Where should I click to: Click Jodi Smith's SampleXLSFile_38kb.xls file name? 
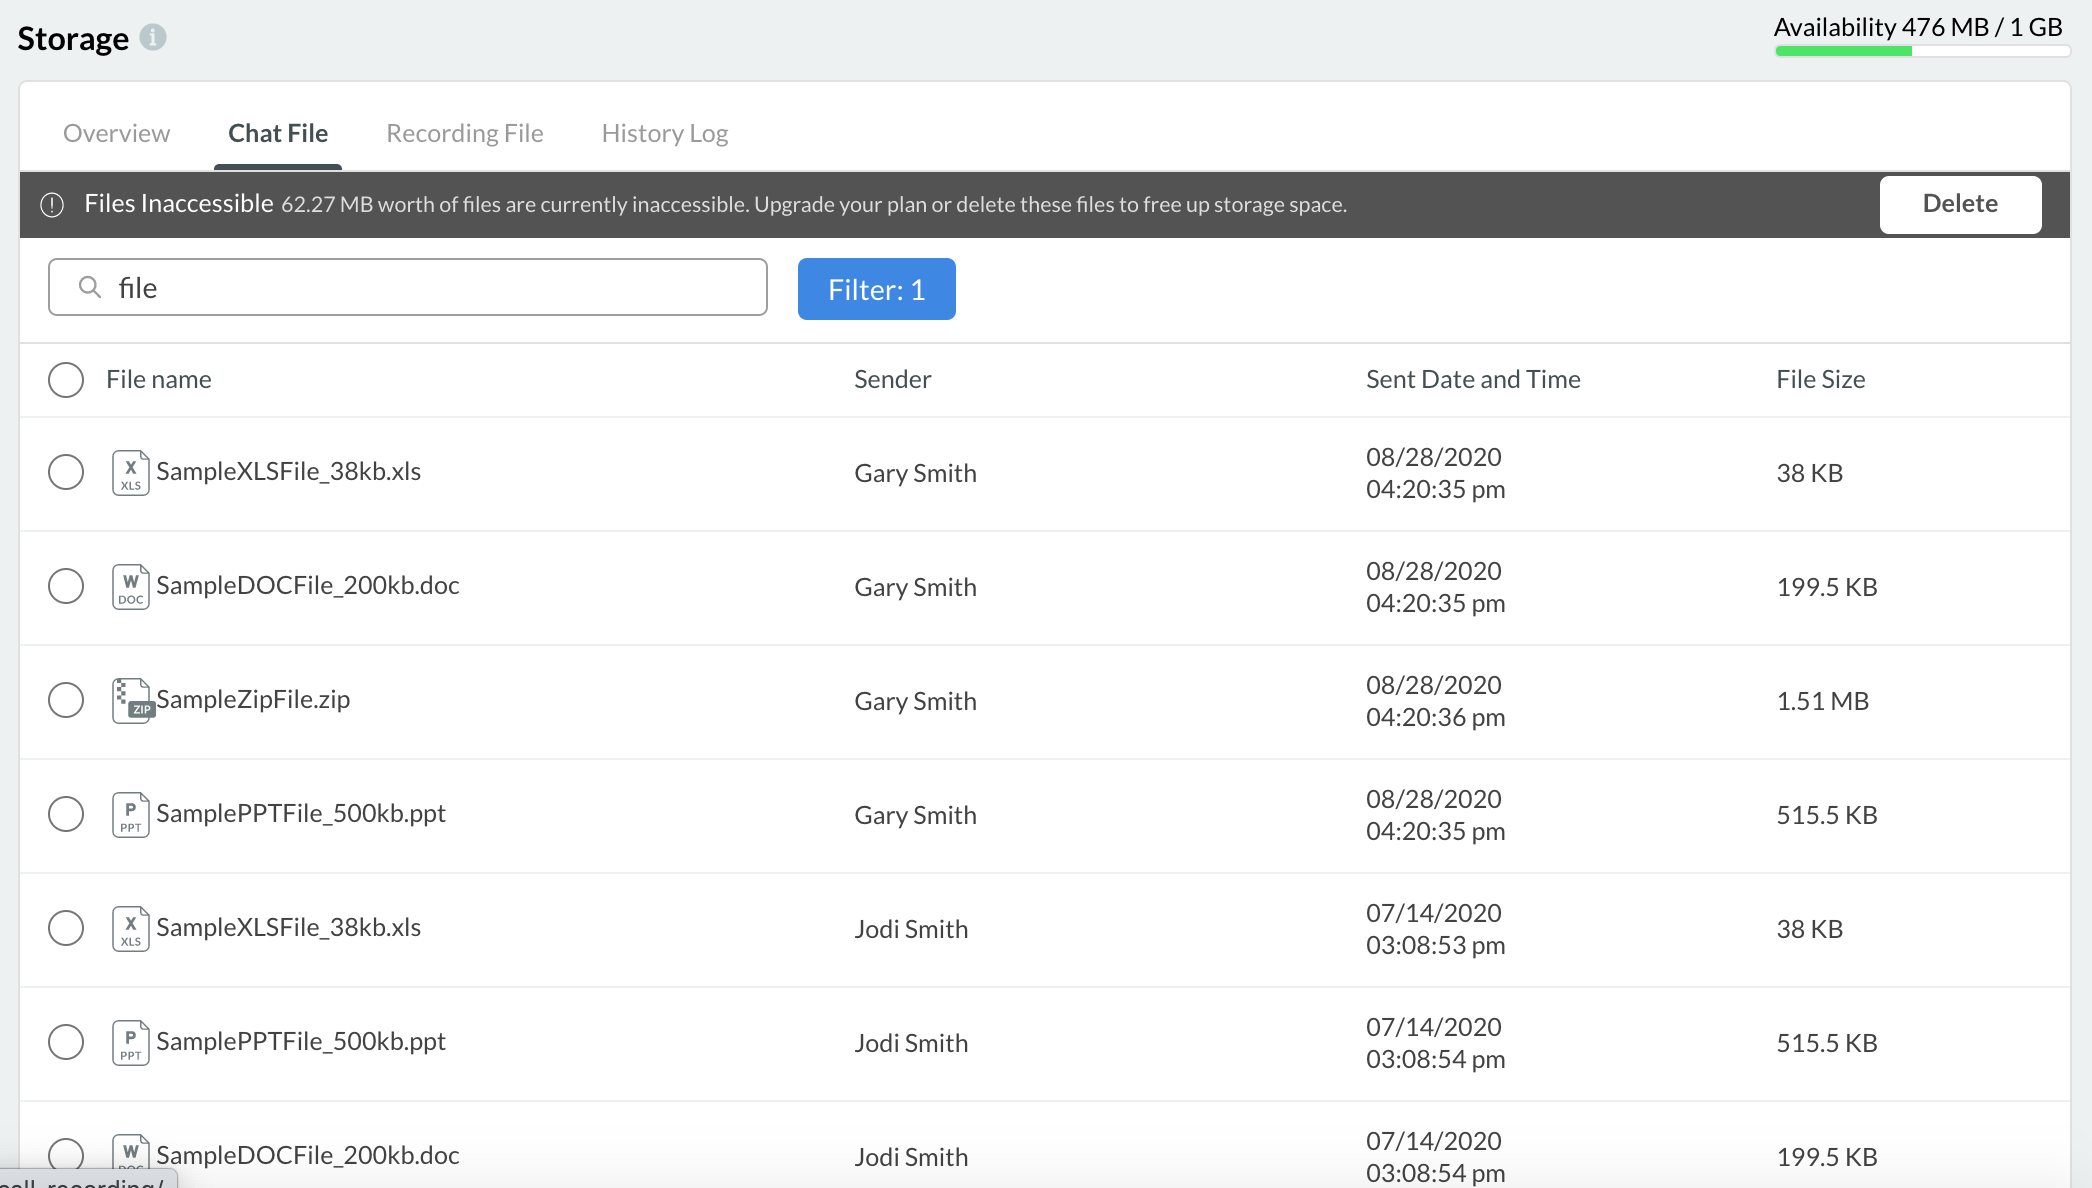coord(288,927)
